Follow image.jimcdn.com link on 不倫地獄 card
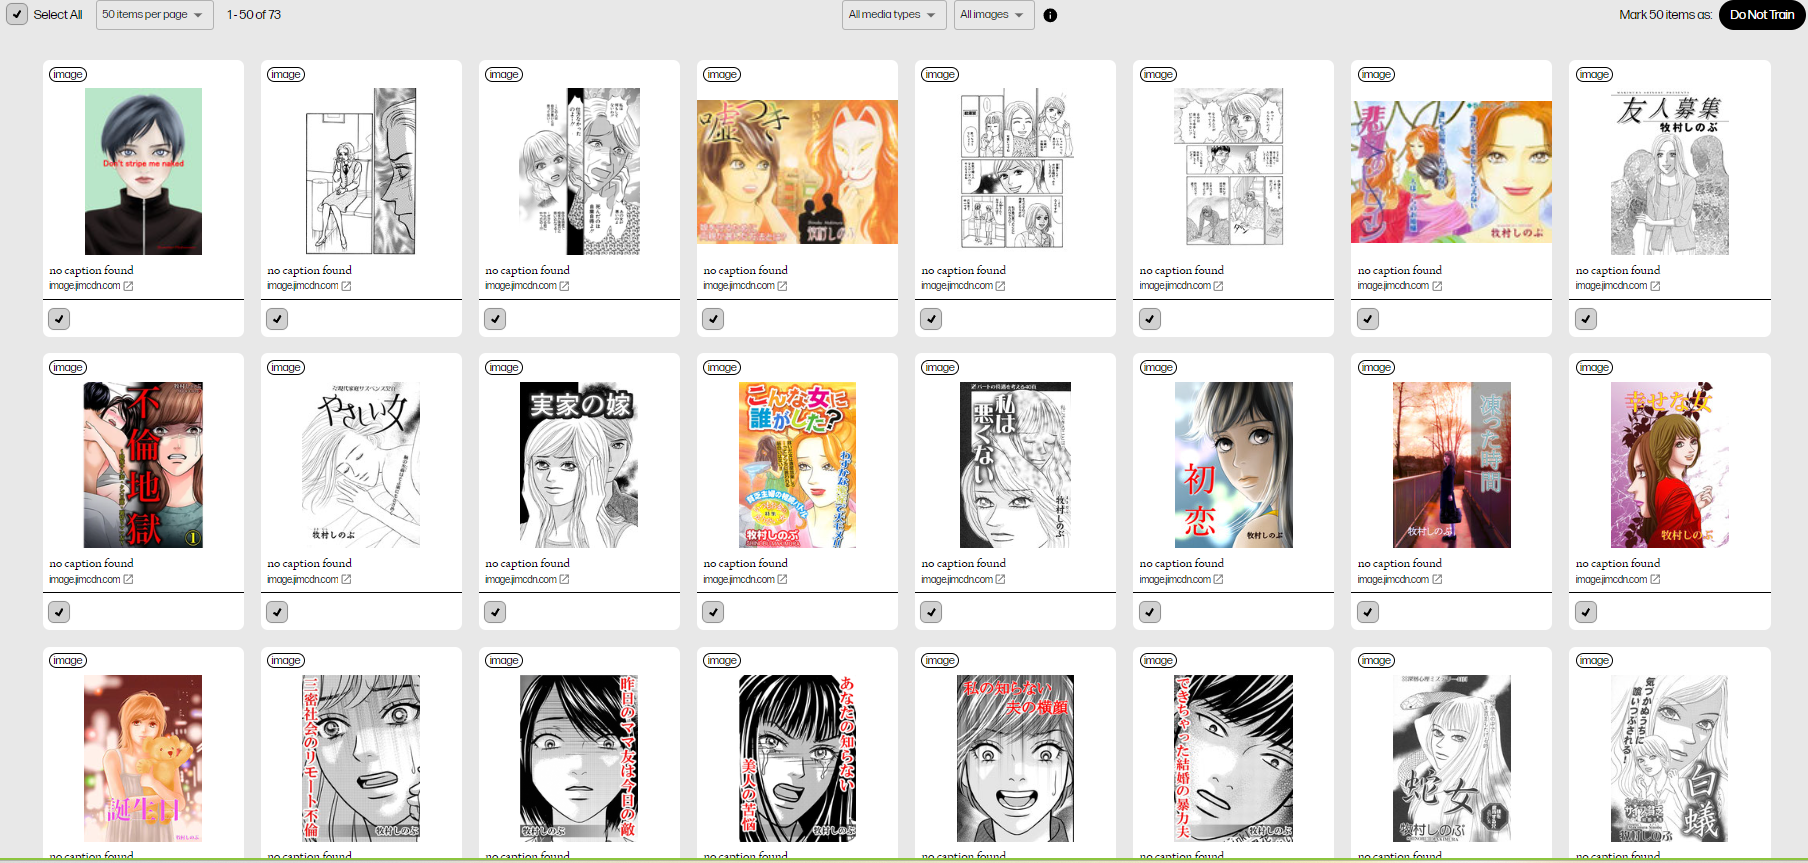The width and height of the screenshot is (1808, 863). click(85, 579)
